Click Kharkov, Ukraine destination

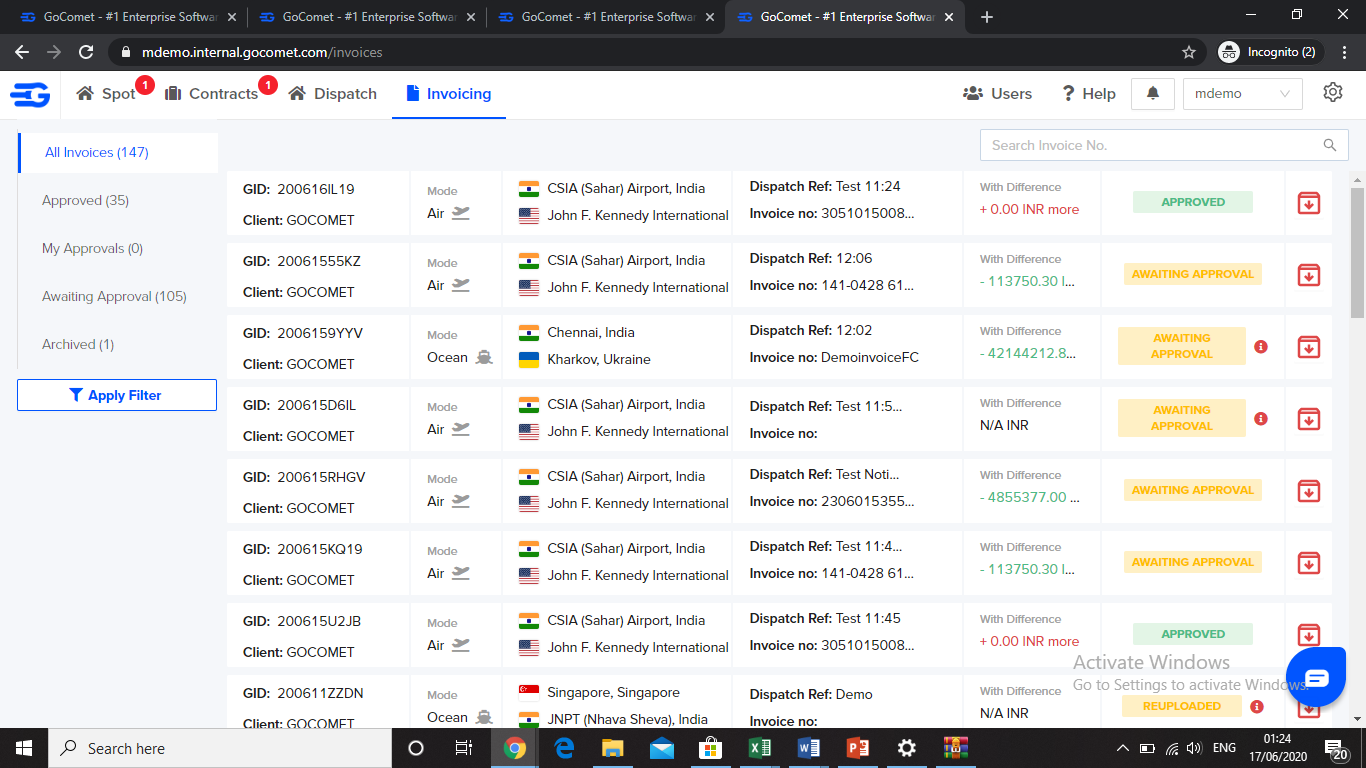click(599, 359)
